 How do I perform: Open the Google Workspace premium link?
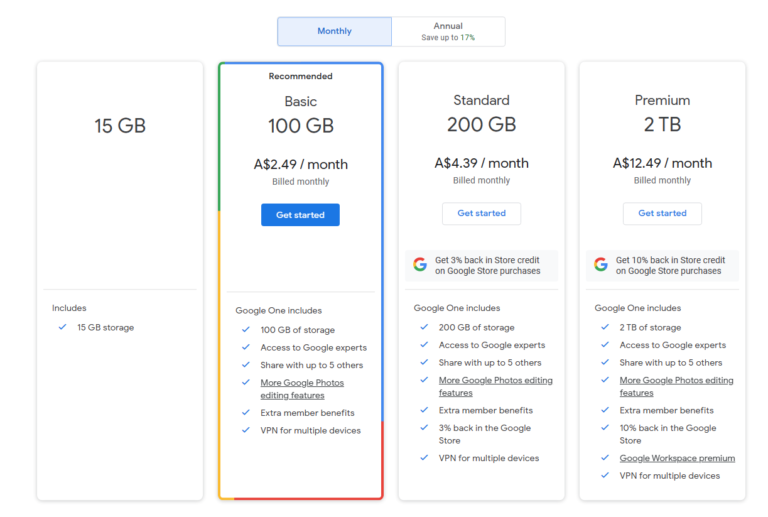pyautogui.click(x=677, y=458)
